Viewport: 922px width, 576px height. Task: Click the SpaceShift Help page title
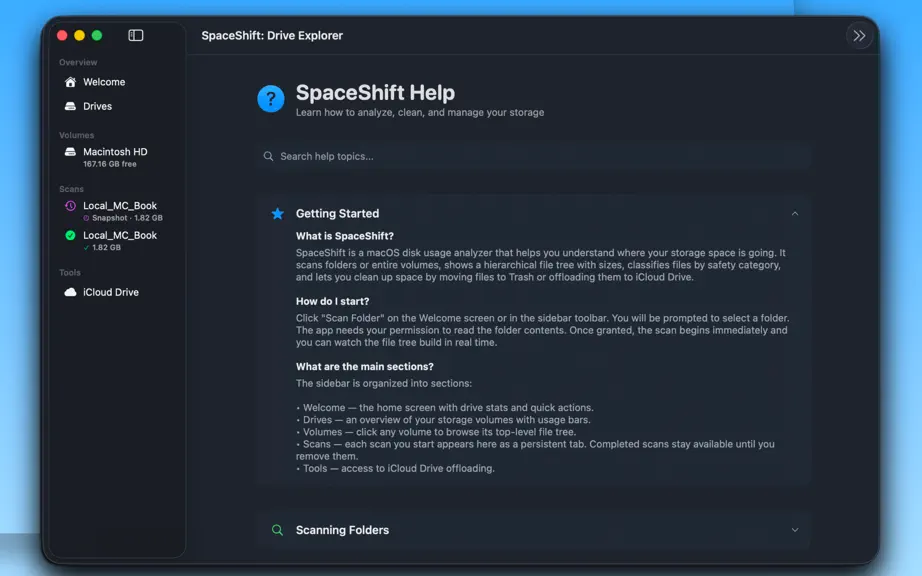(375, 93)
